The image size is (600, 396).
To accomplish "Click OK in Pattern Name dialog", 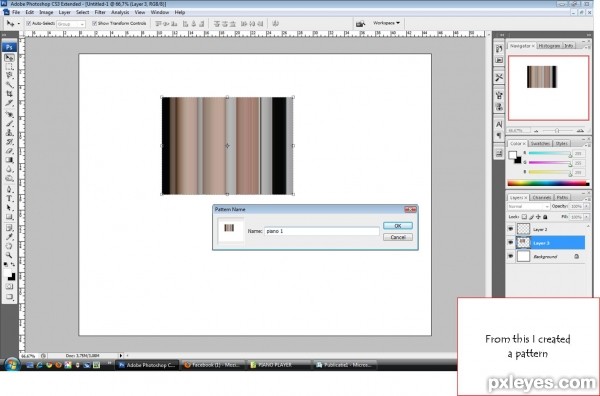I will click(x=398, y=226).
